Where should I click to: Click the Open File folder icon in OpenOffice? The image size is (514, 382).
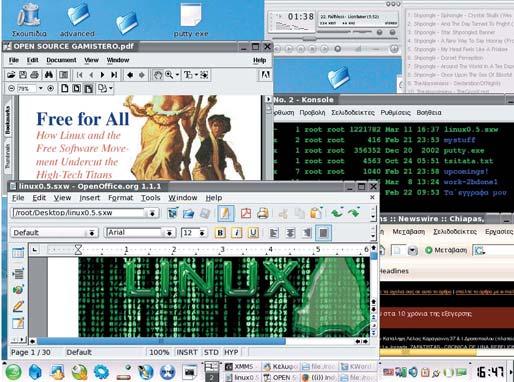(189, 213)
